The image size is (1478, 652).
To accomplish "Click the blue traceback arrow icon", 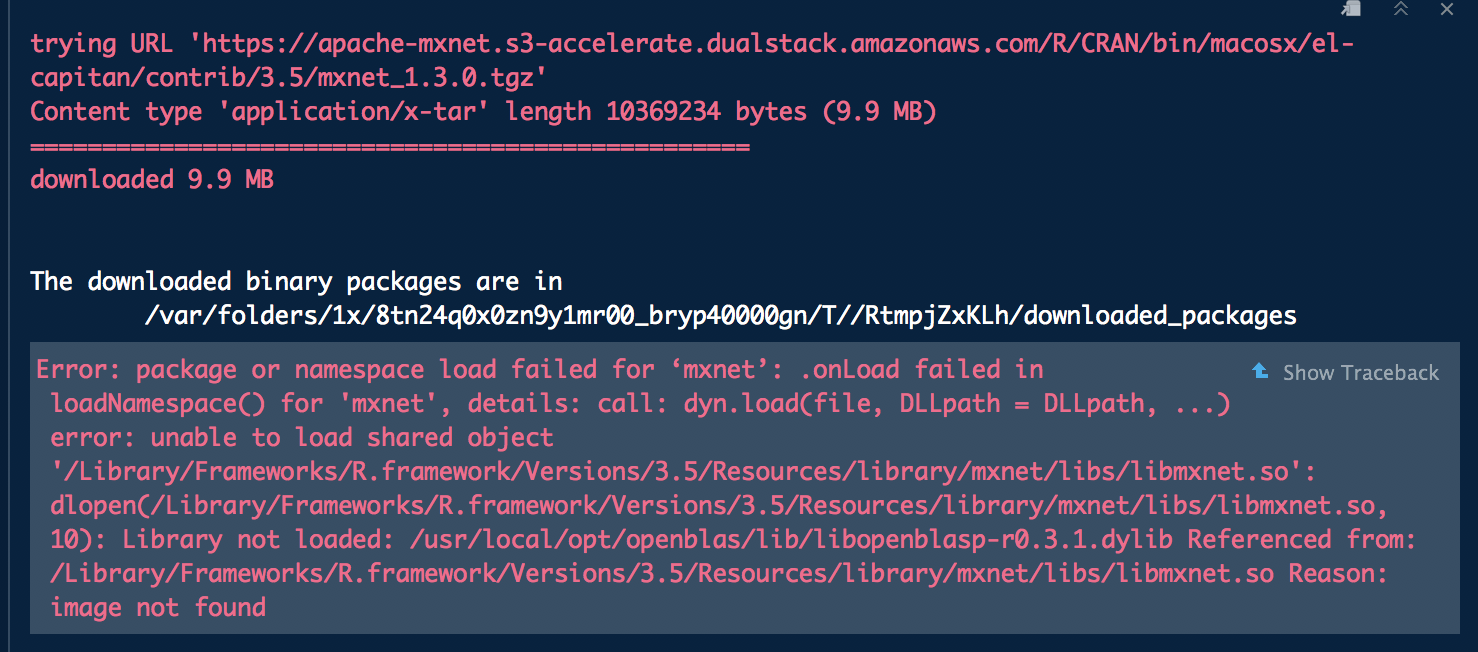I will point(1259,372).
